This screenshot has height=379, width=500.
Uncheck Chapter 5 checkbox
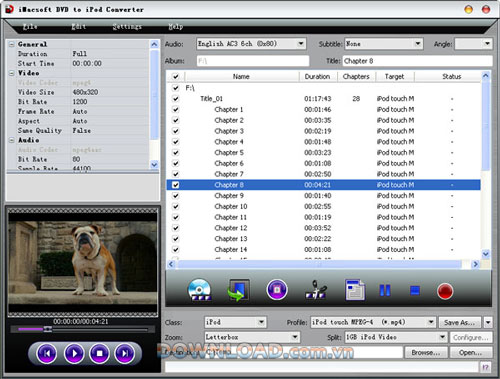point(176,152)
